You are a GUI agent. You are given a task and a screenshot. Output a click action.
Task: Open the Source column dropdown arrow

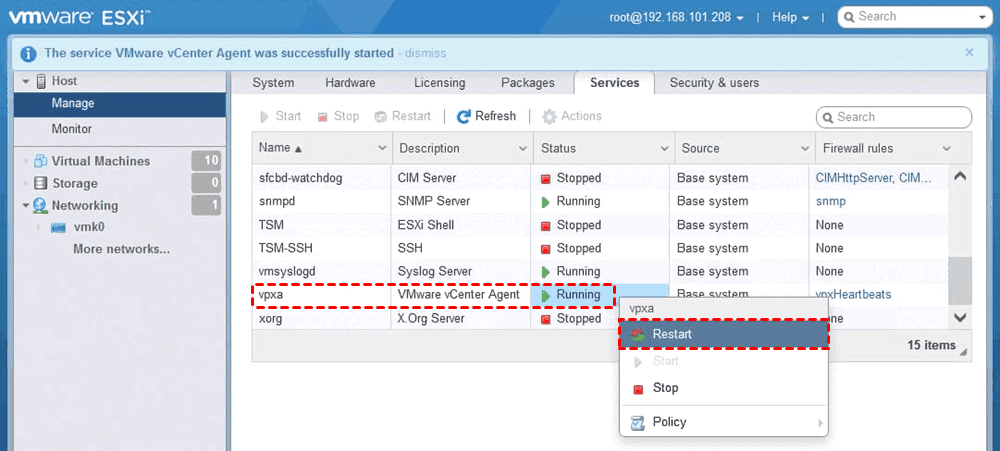click(x=805, y=148)
